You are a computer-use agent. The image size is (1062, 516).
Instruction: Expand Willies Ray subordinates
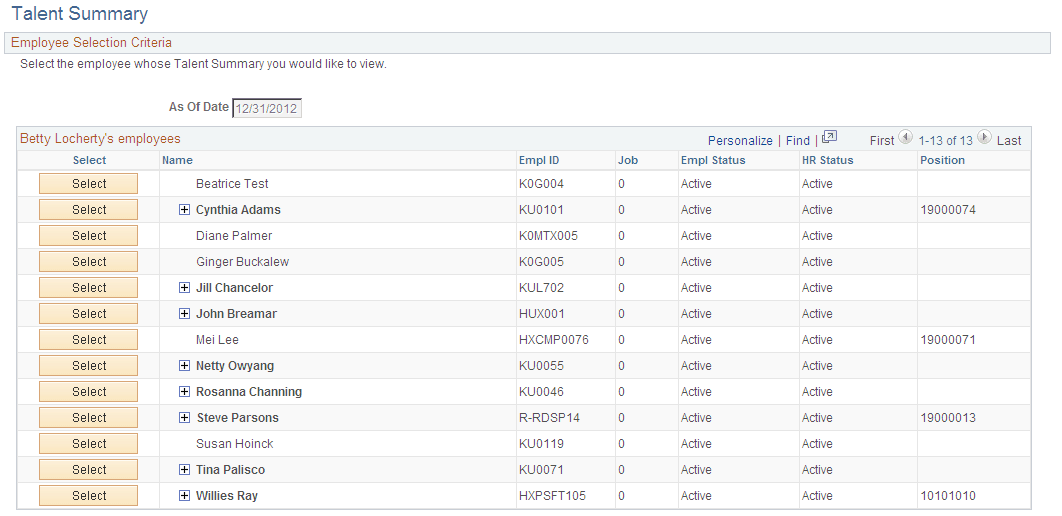click(184, 496)
